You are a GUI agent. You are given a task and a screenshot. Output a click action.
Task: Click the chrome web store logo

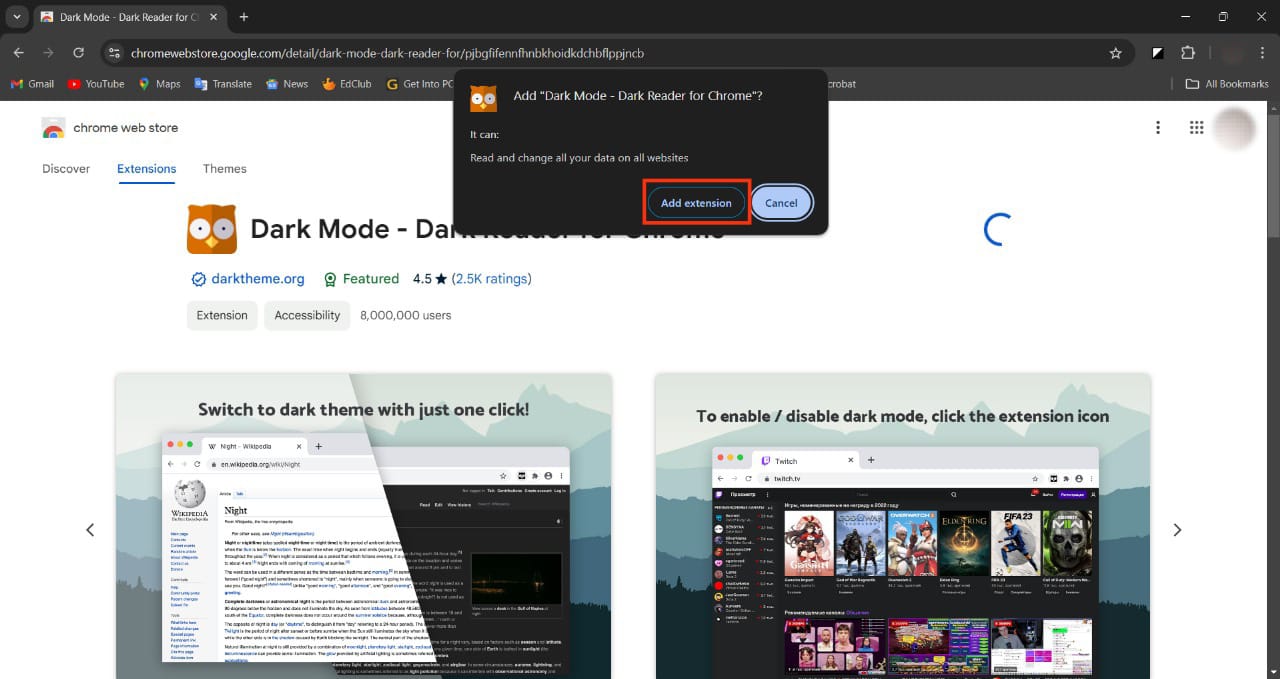110,128
